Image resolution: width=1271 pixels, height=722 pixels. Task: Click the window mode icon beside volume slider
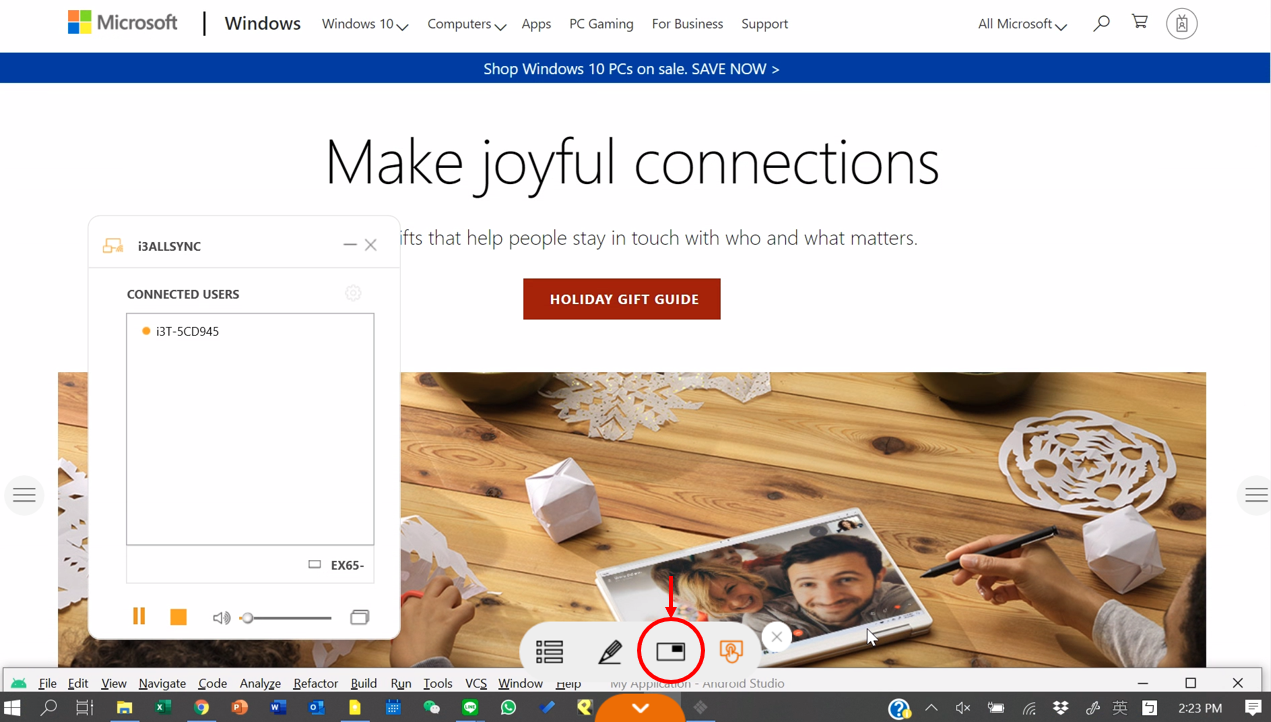(359, 617)
